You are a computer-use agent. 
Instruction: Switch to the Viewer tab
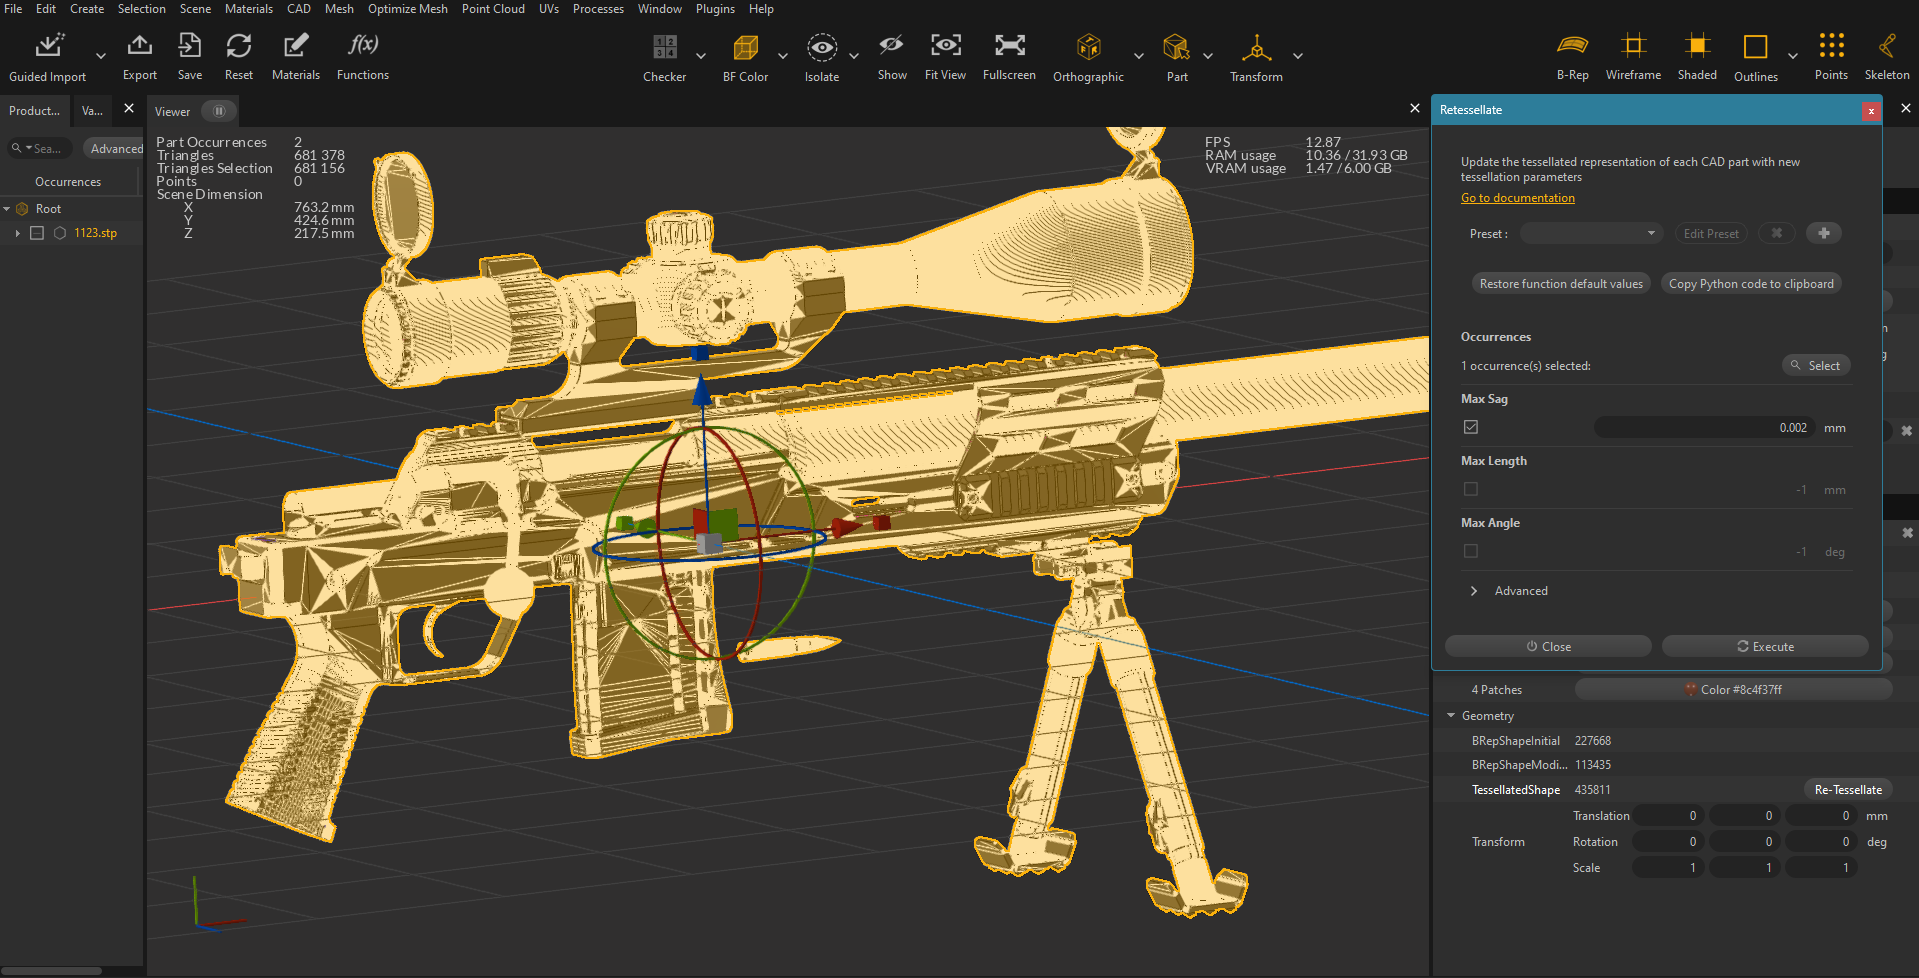171,111
